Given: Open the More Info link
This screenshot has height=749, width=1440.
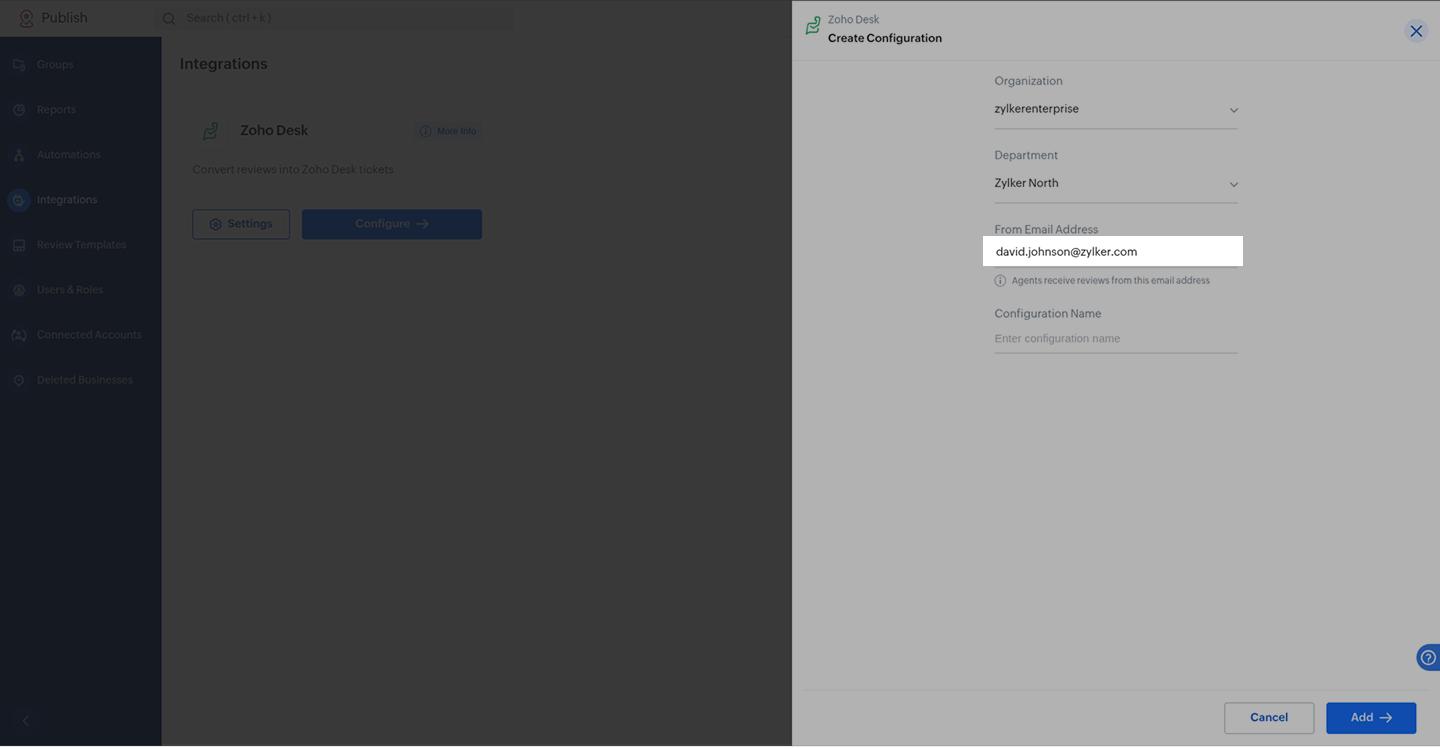Looking at the screenshot, I should click(x=448, y=131).
